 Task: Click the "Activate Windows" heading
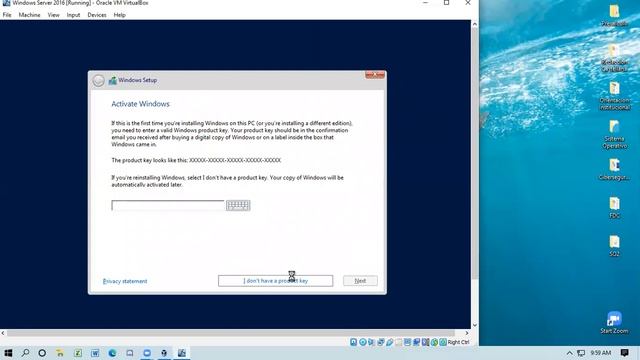click(x=140, y=104)
